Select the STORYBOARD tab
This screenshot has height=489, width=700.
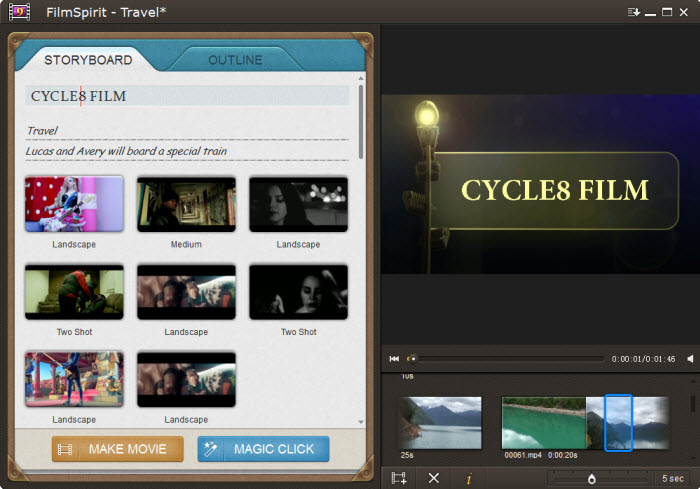point(88,60)
